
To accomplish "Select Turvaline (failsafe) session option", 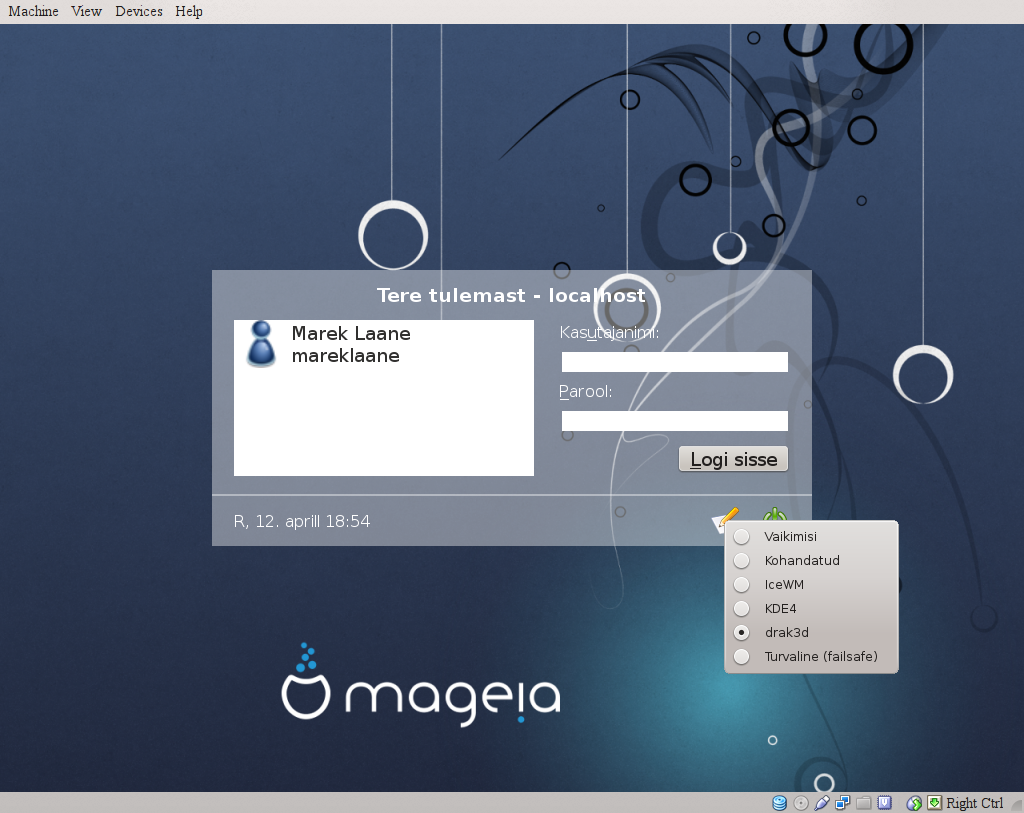I will (x=811, y=656).
